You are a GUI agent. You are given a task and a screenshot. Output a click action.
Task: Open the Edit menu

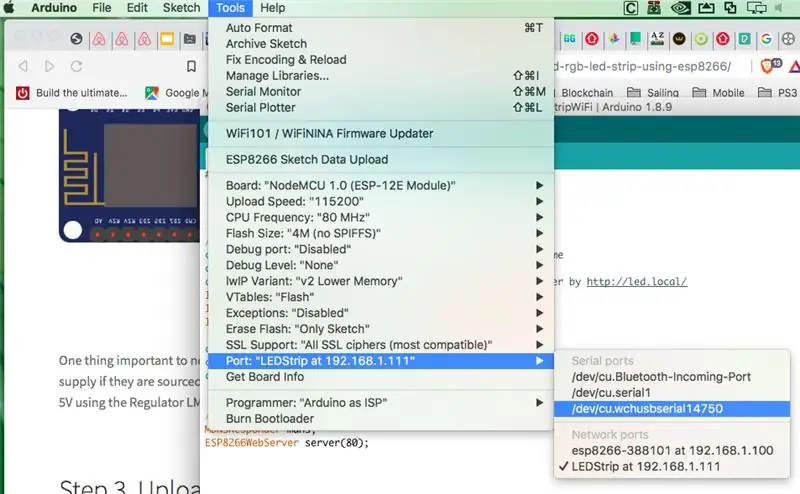pyautogui.click(x=137, y=8)
